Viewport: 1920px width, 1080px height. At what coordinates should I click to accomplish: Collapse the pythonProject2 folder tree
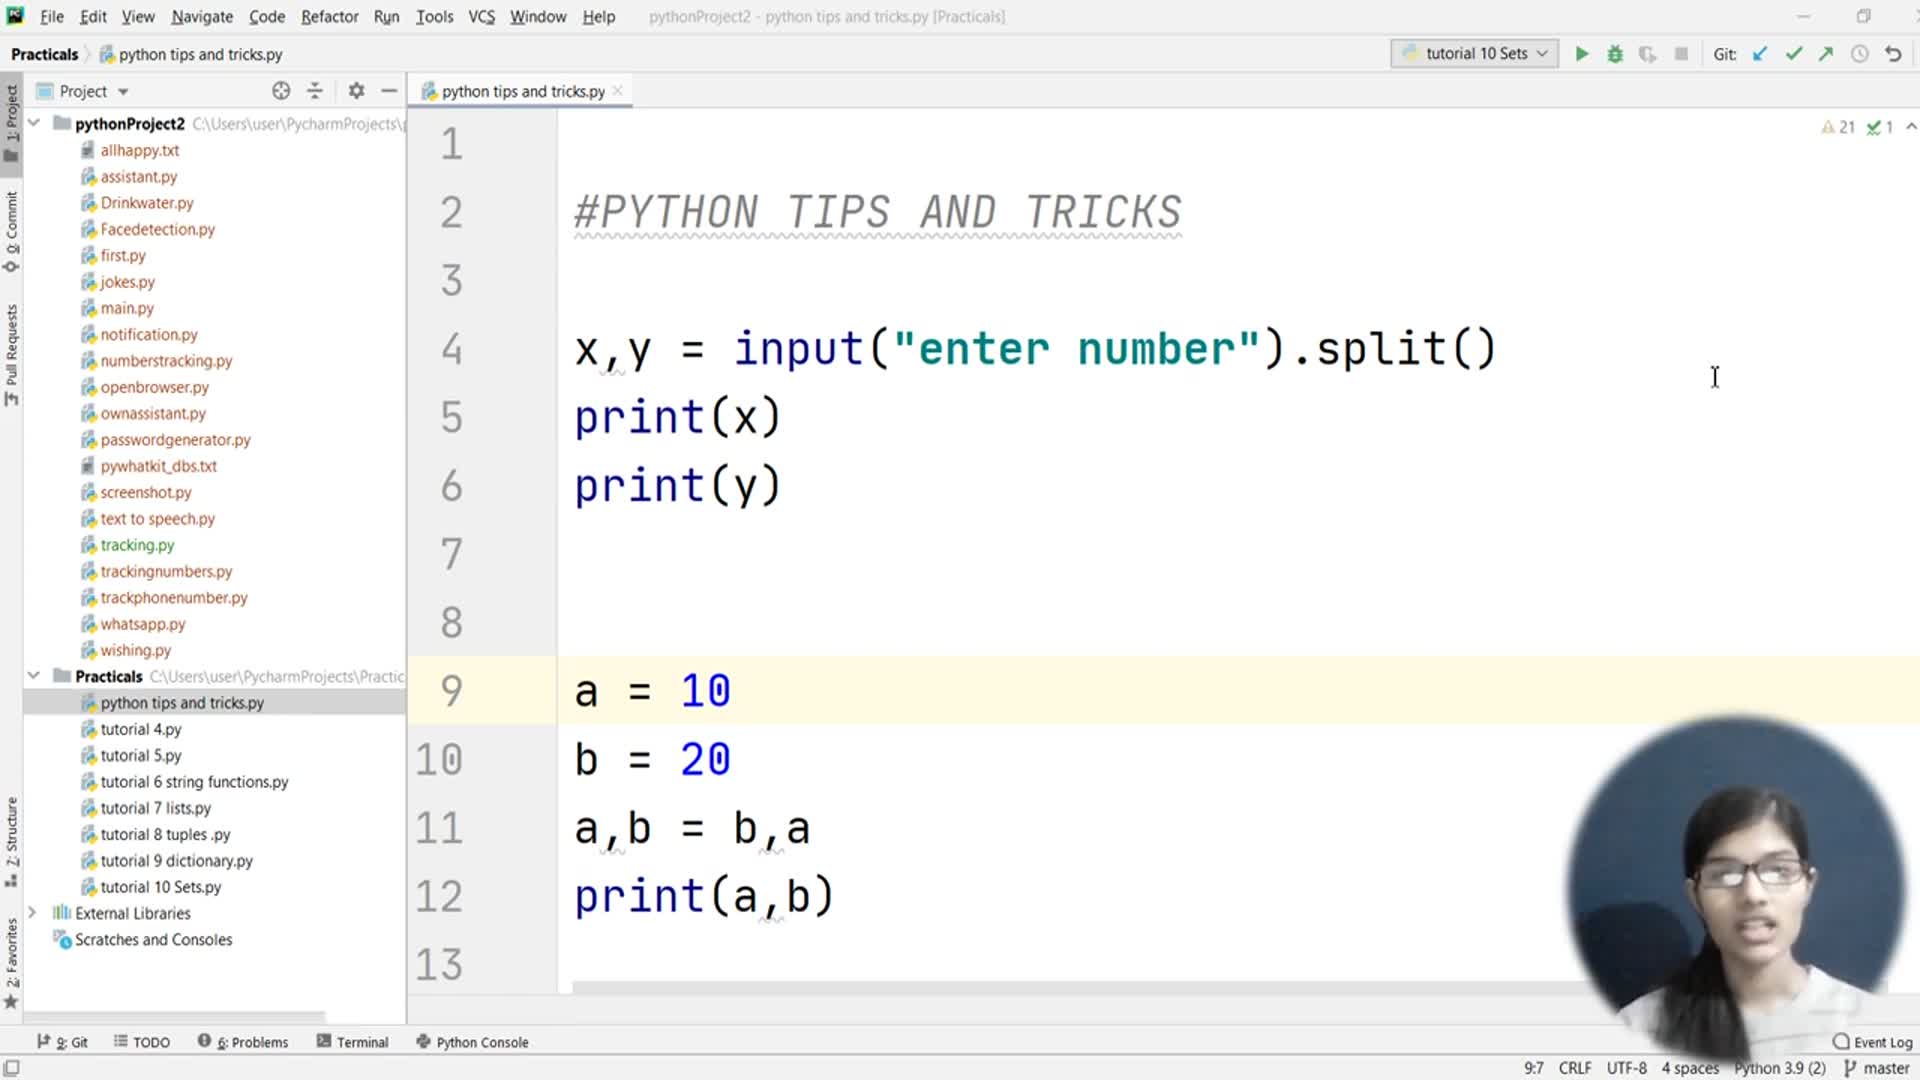tap(34, 123)
